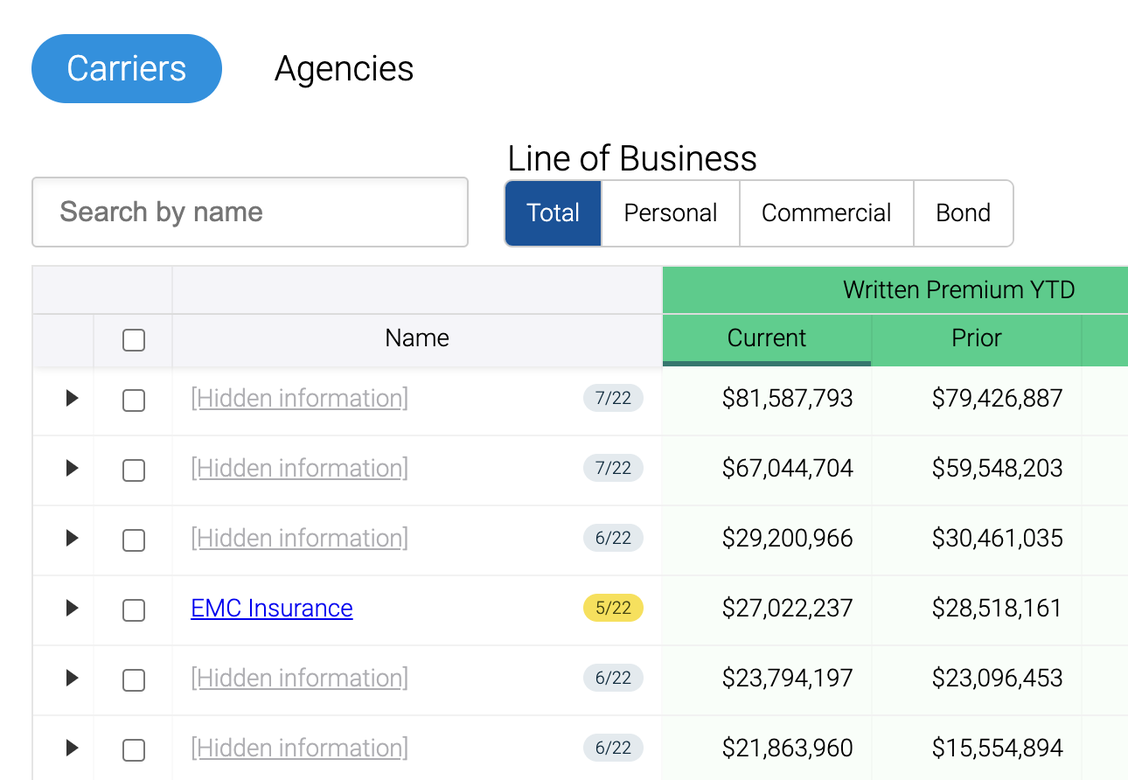Switch to the Agencies tab
This screenshot has height=780, width=1128.
pyautogui.click(x=344, y=68)
